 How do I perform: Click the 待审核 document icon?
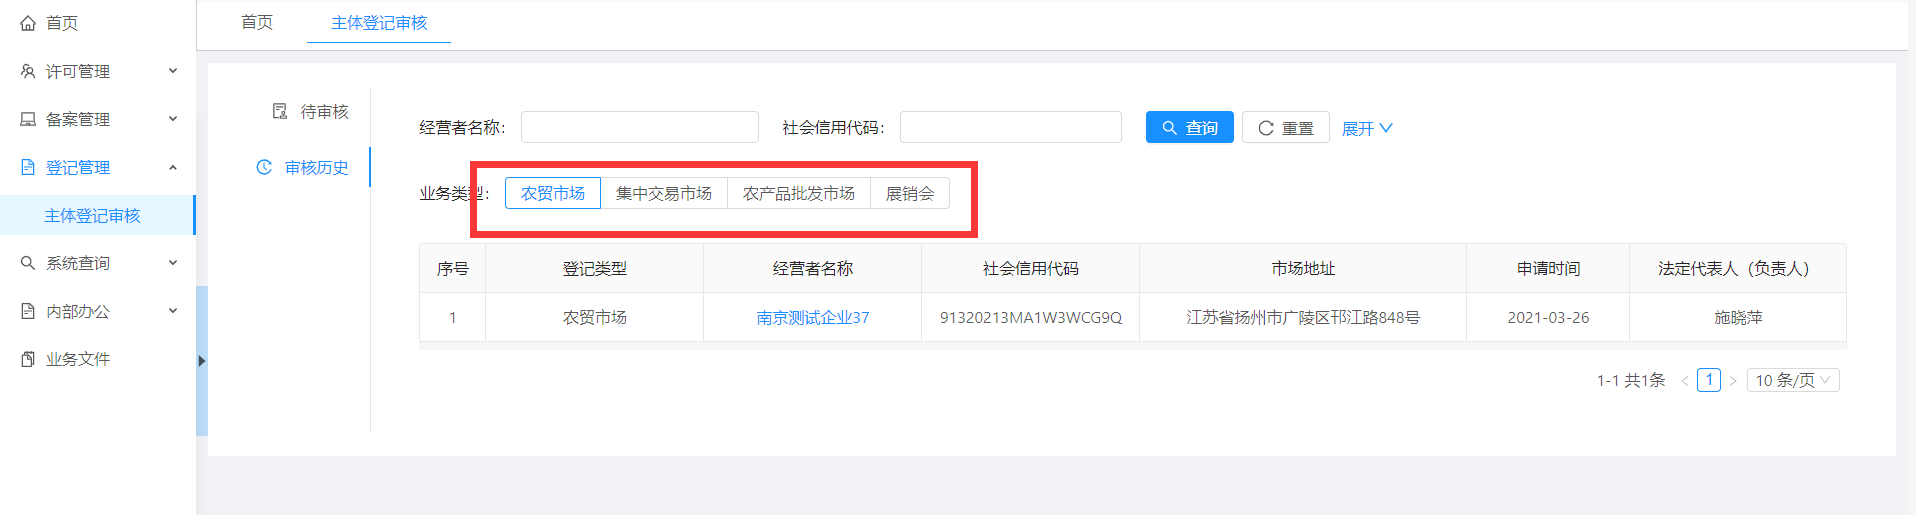[x=280, y=111]
